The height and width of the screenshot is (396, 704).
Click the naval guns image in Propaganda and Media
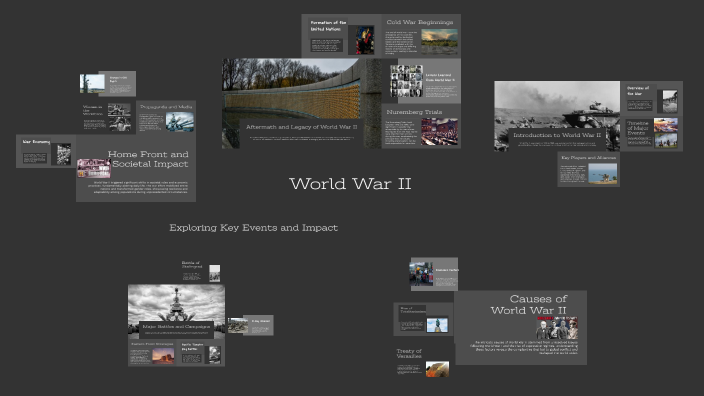tap(180, 122)
